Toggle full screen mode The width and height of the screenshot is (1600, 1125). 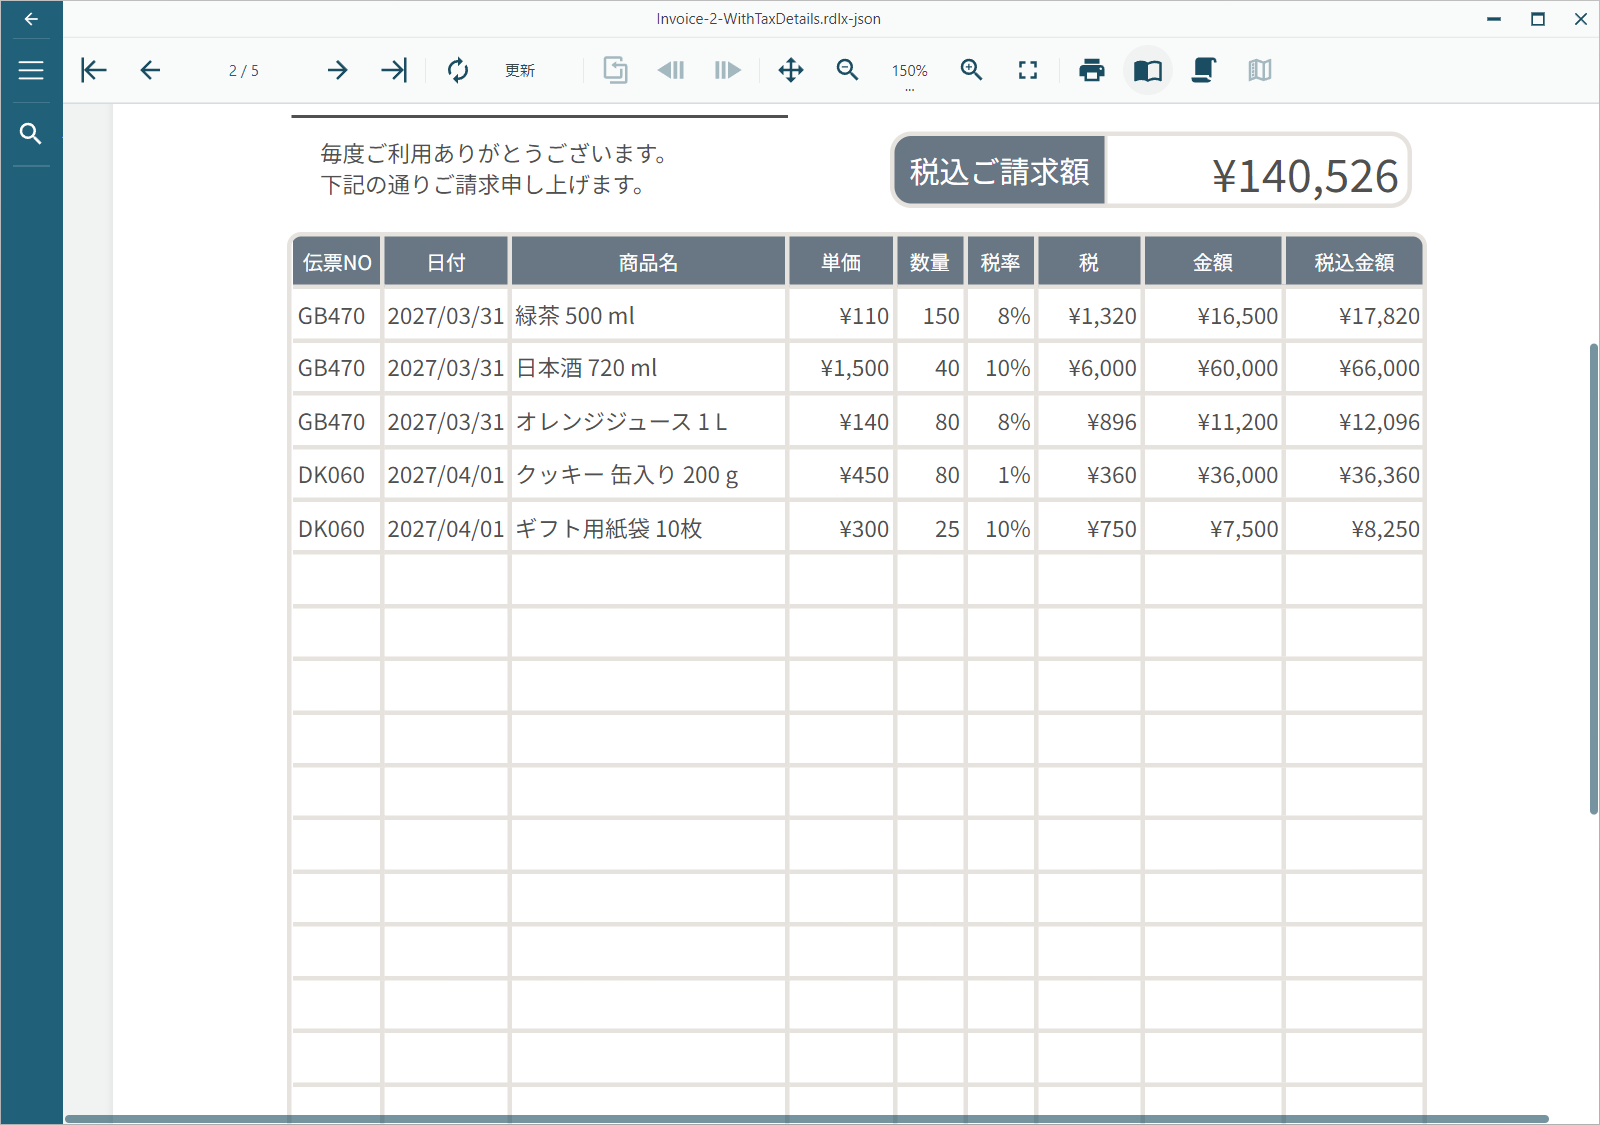pyautogui.click(x=1028, y=70)
